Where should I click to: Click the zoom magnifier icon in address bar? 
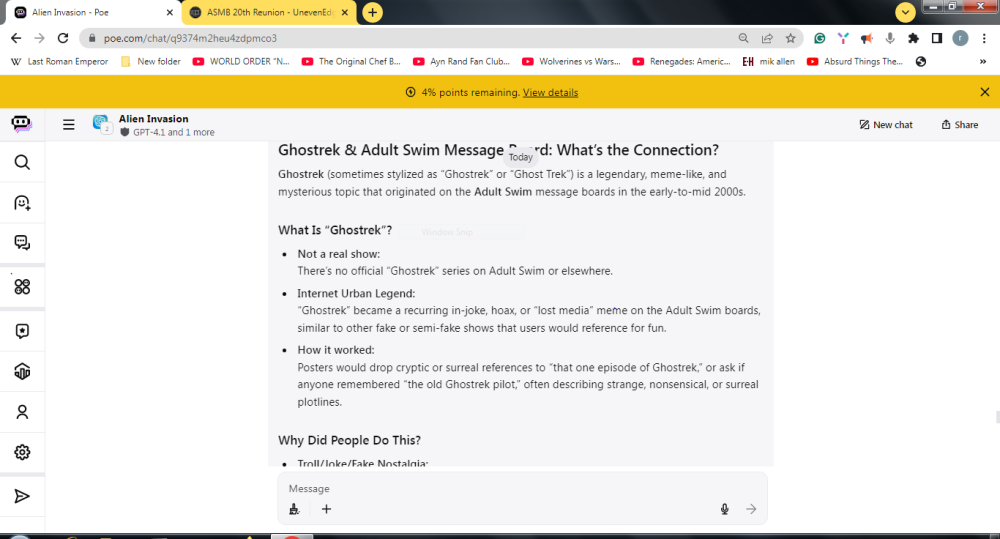(x=744, y=38)
